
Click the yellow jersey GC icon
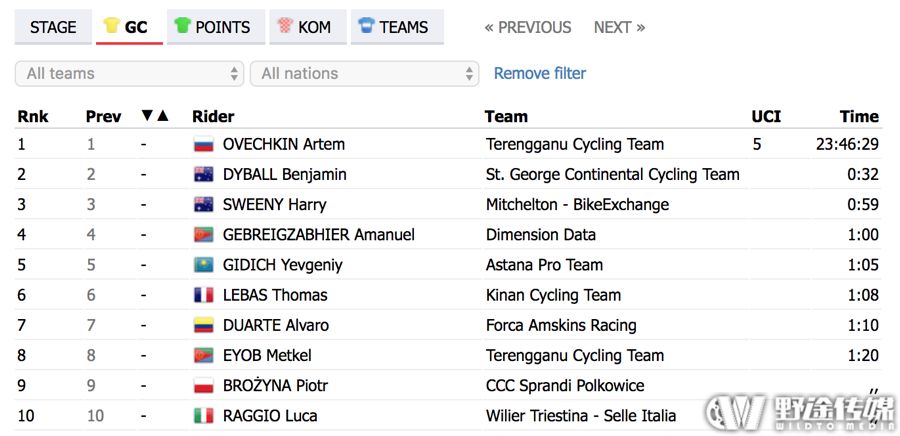click(x=111, y=26)
